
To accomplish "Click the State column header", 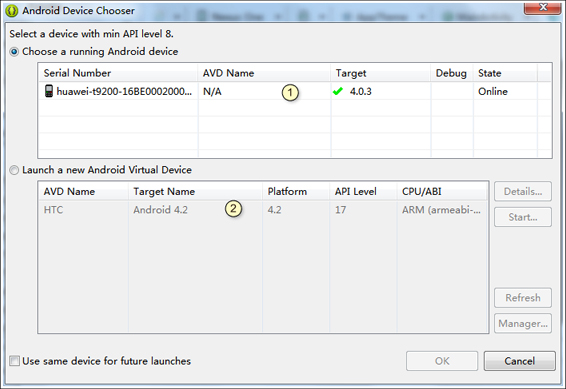I will click(505, 73).
